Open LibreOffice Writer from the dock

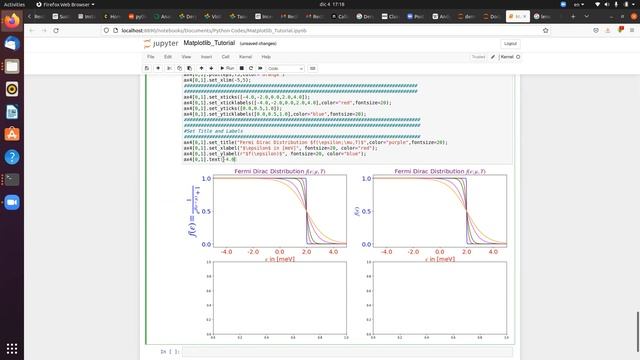coord(12,112)
